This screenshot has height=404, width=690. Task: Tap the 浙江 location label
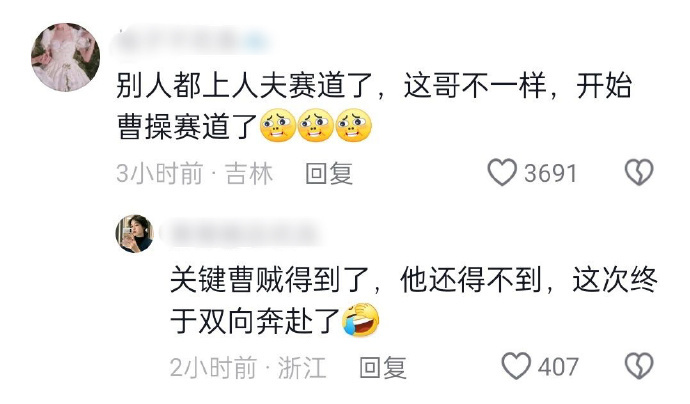302,367
